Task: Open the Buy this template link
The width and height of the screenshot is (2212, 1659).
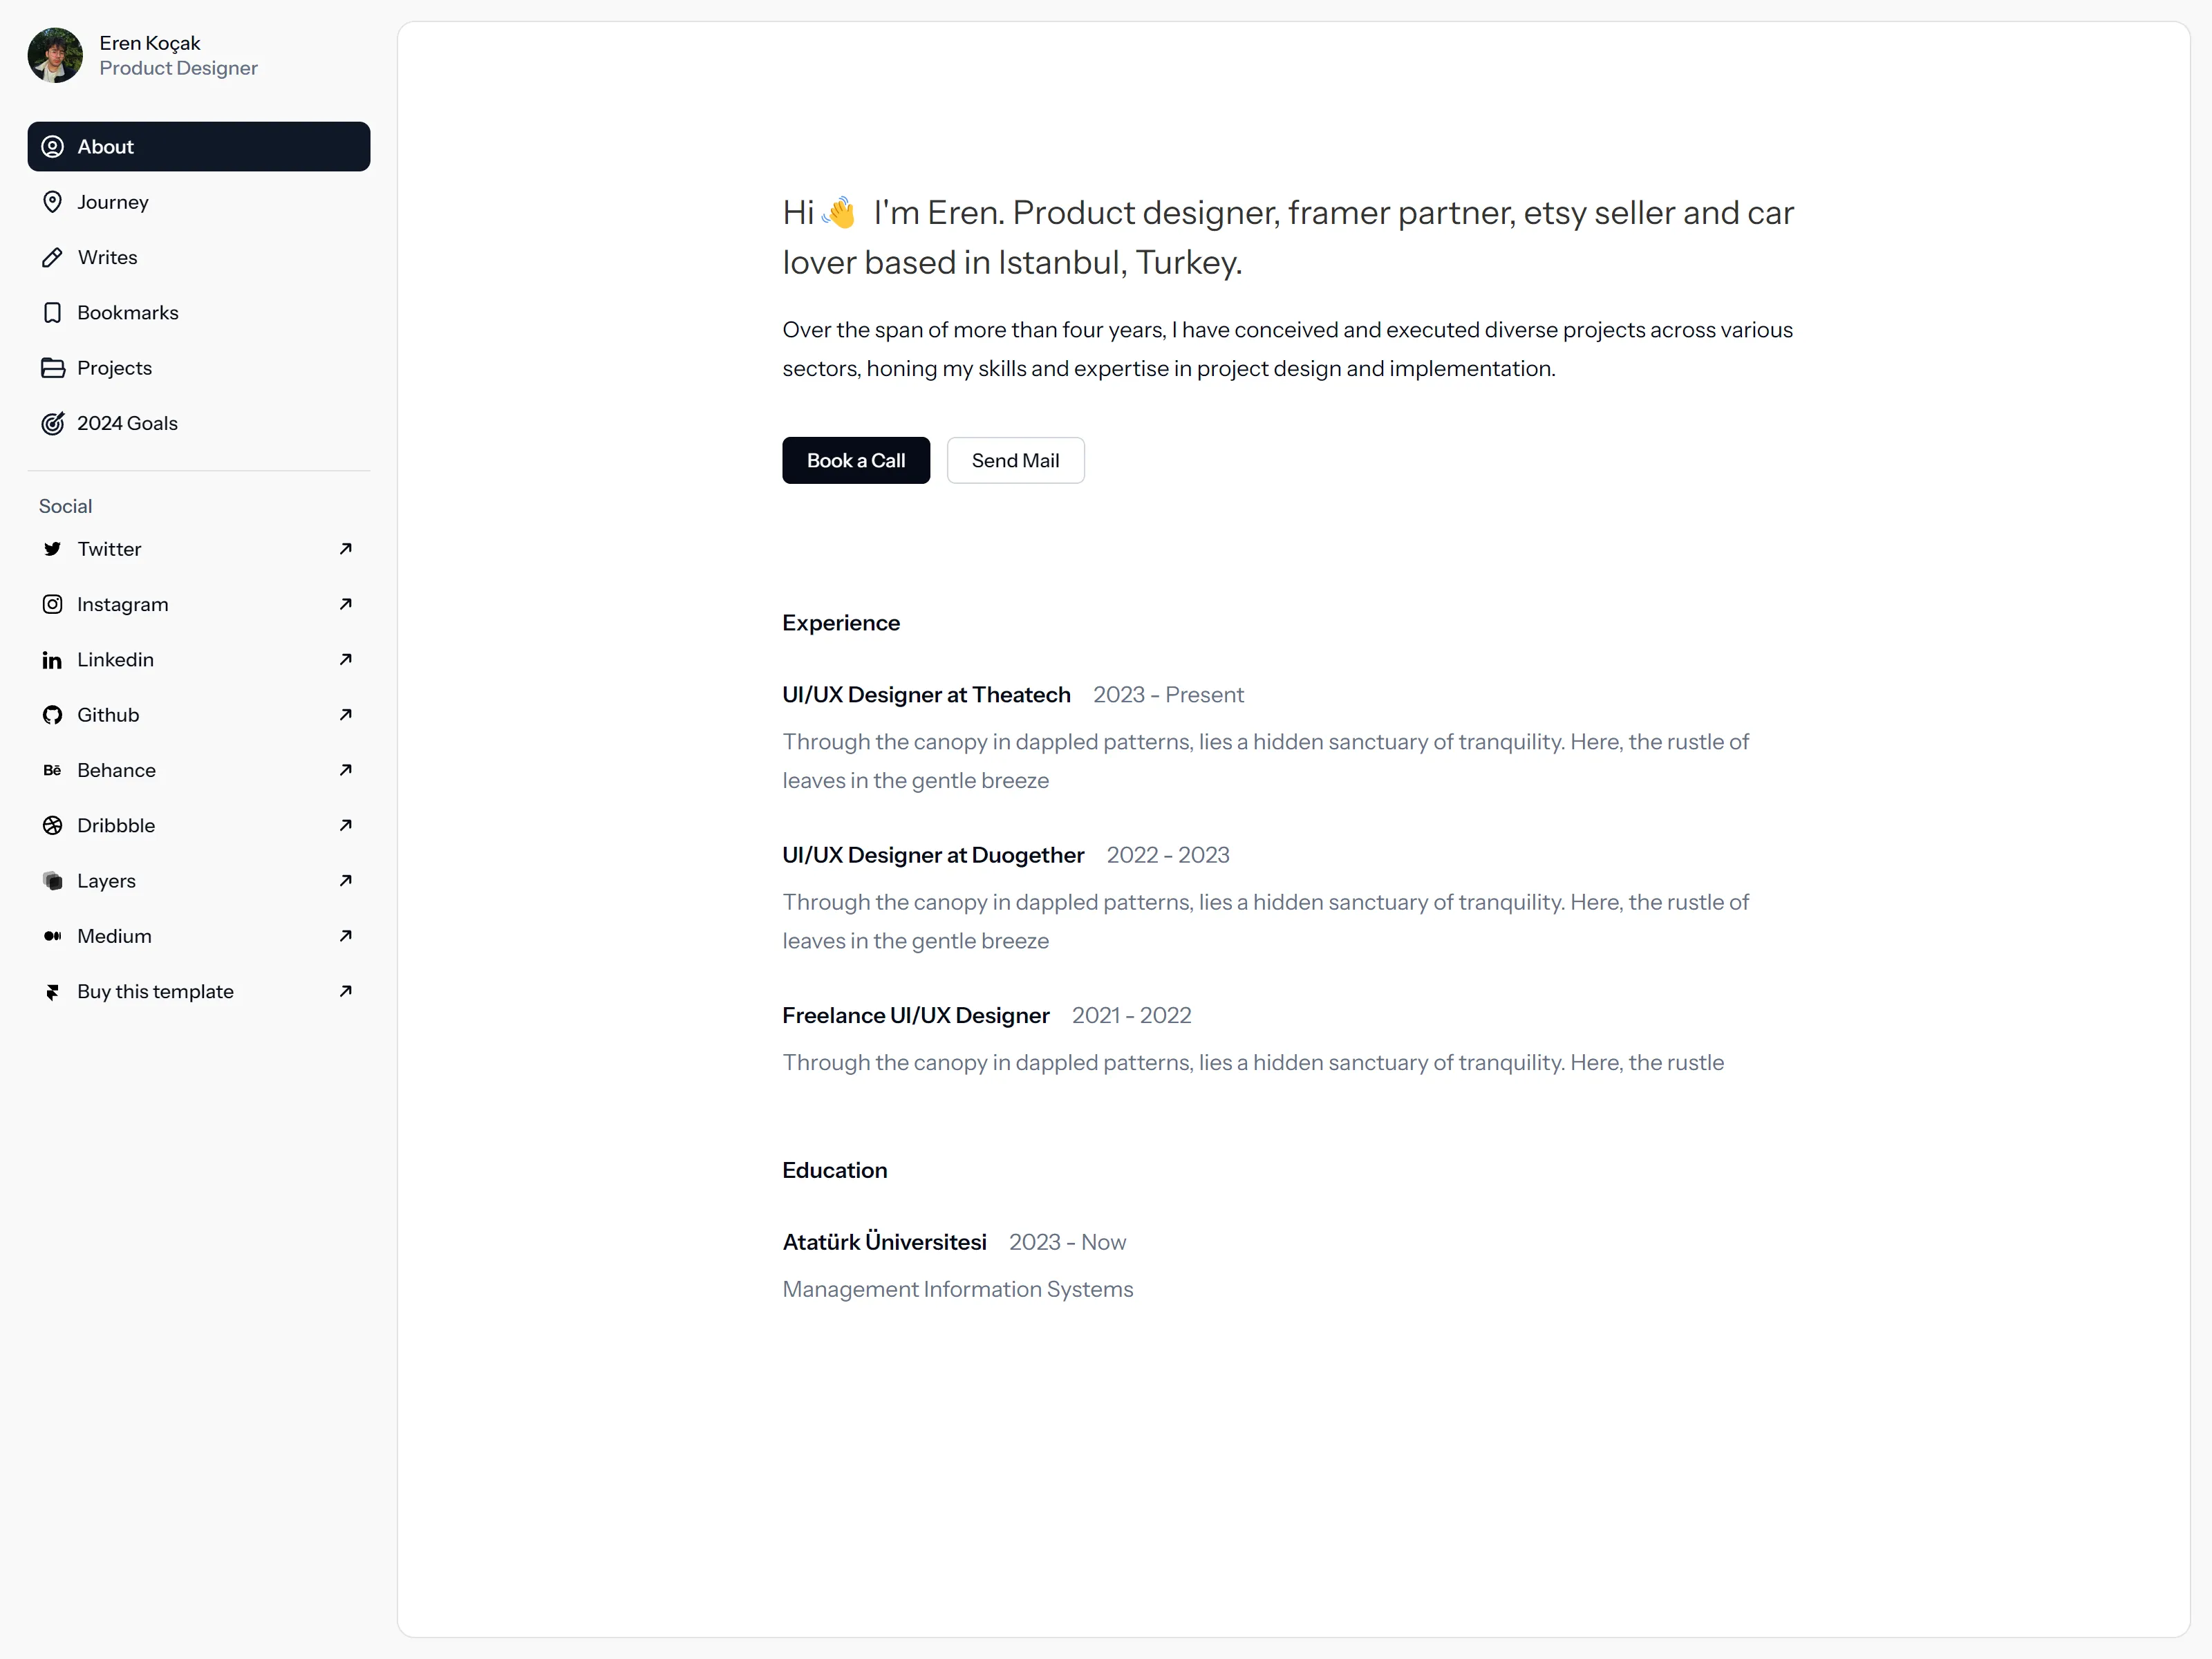Action: [x=199, y=991]
